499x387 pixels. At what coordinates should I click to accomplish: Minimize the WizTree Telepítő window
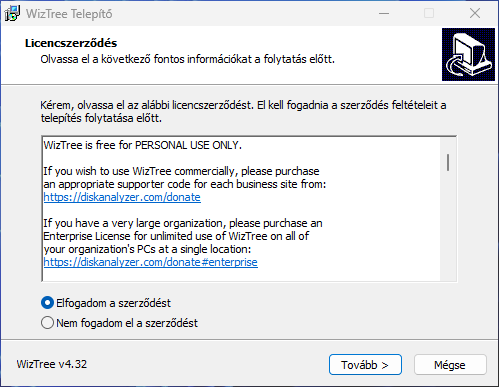384,13
